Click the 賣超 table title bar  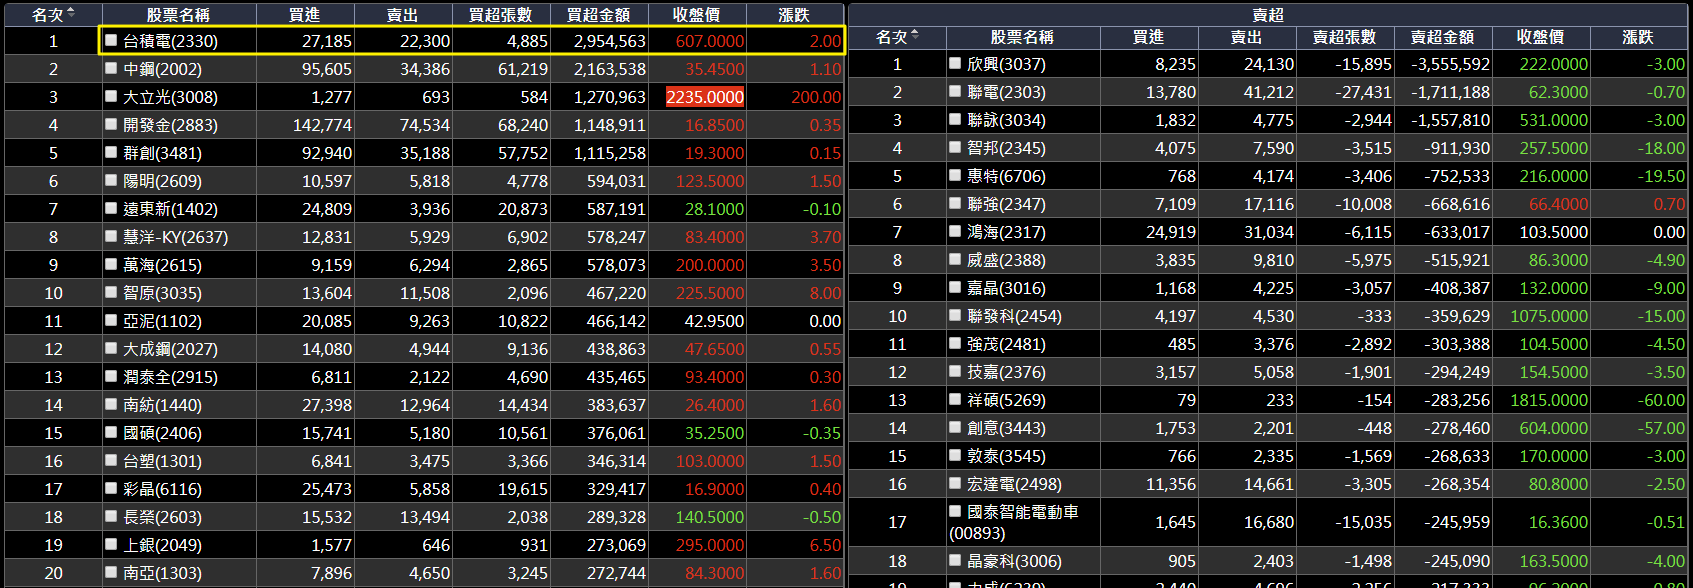pyautogui.click(x=1268, y=14)
